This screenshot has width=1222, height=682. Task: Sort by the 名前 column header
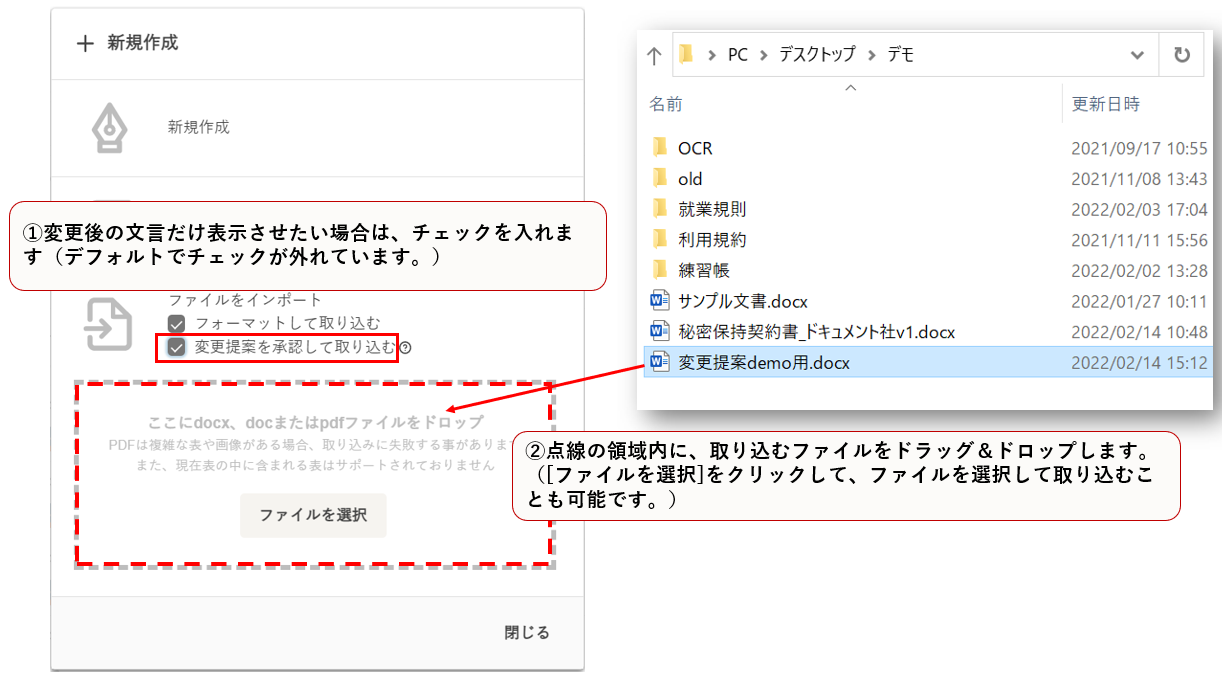click(666, 104)
